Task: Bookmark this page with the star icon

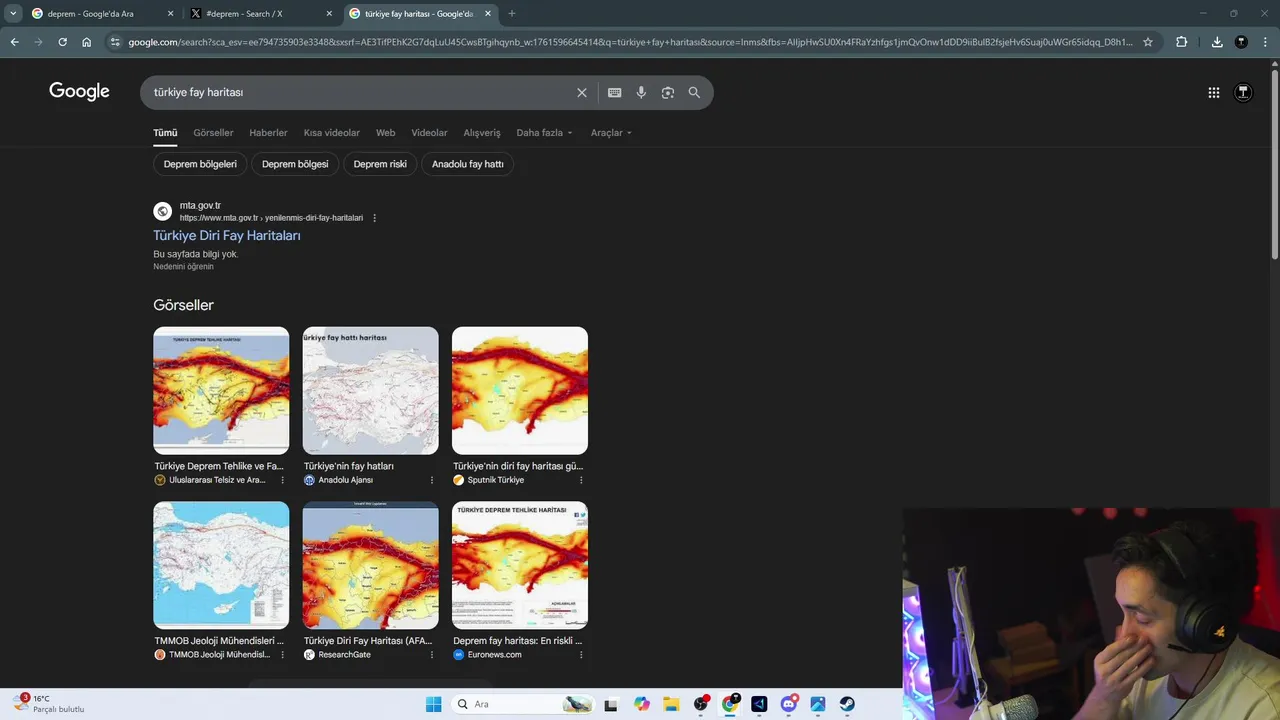Action: (x=1148, y=42)
